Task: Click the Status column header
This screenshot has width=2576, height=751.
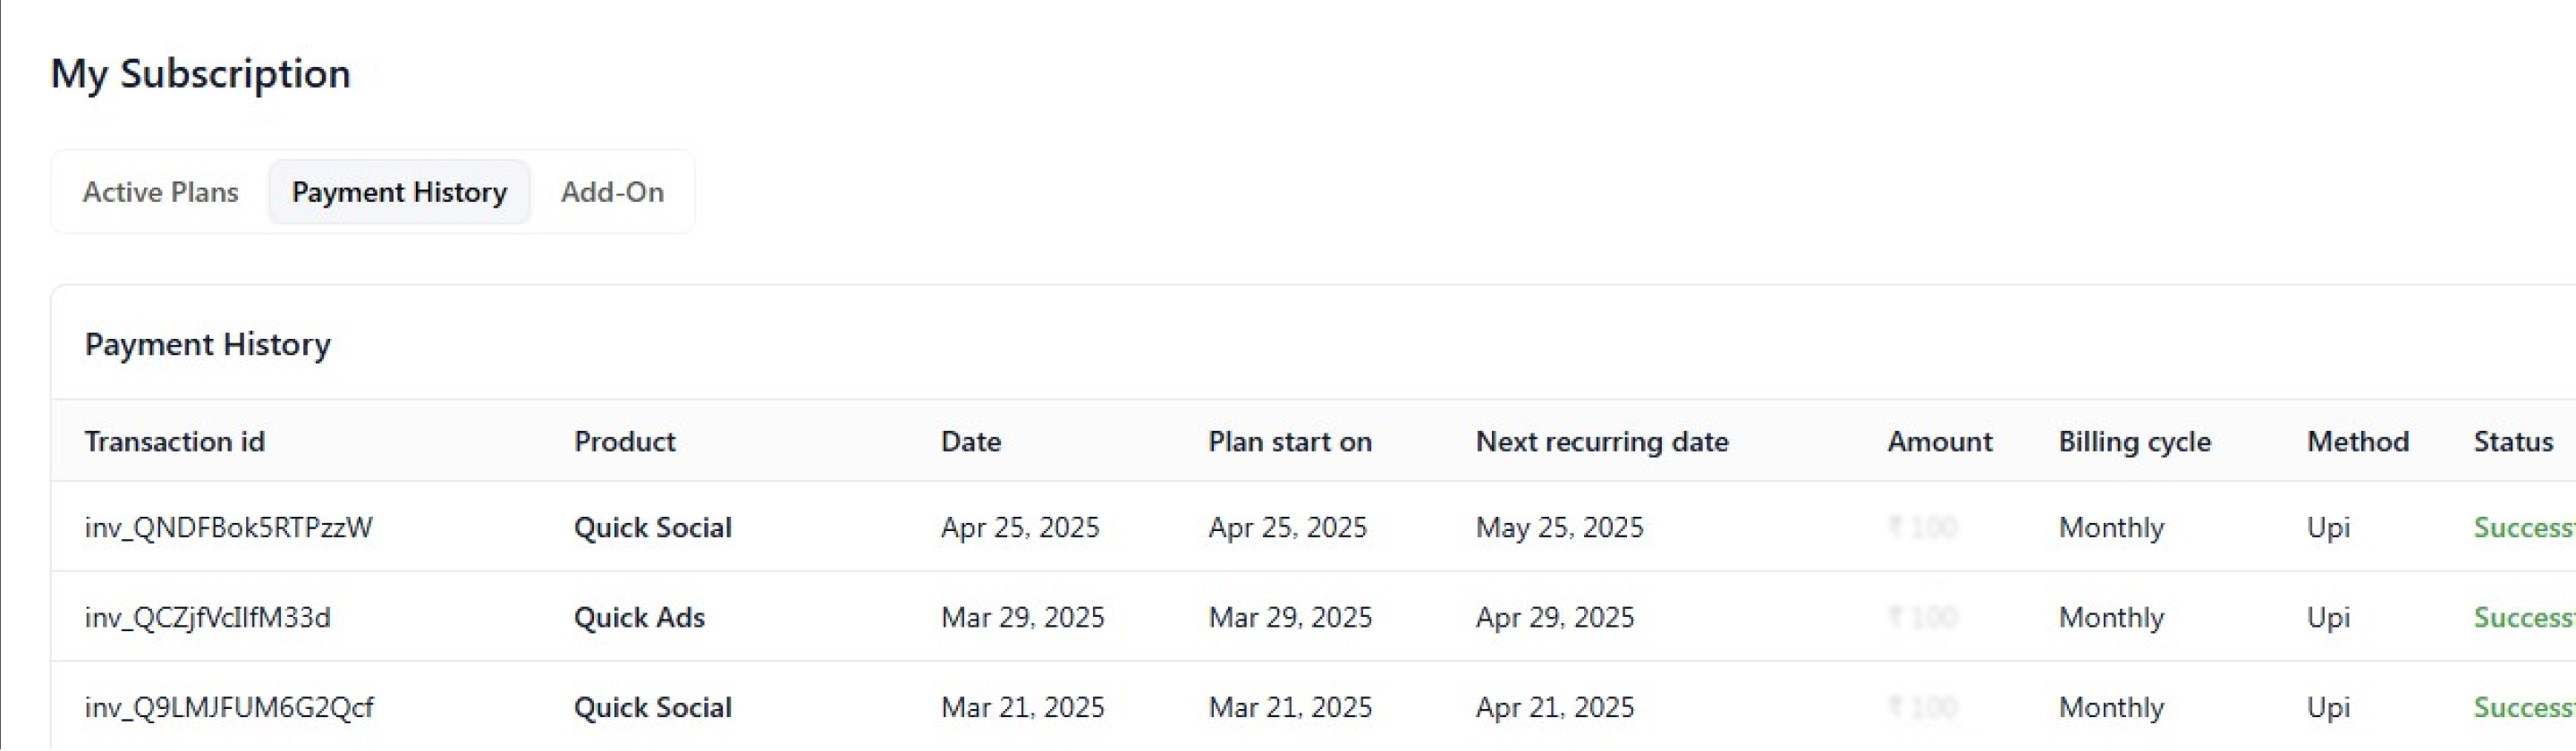Action: coord(2512,442)
